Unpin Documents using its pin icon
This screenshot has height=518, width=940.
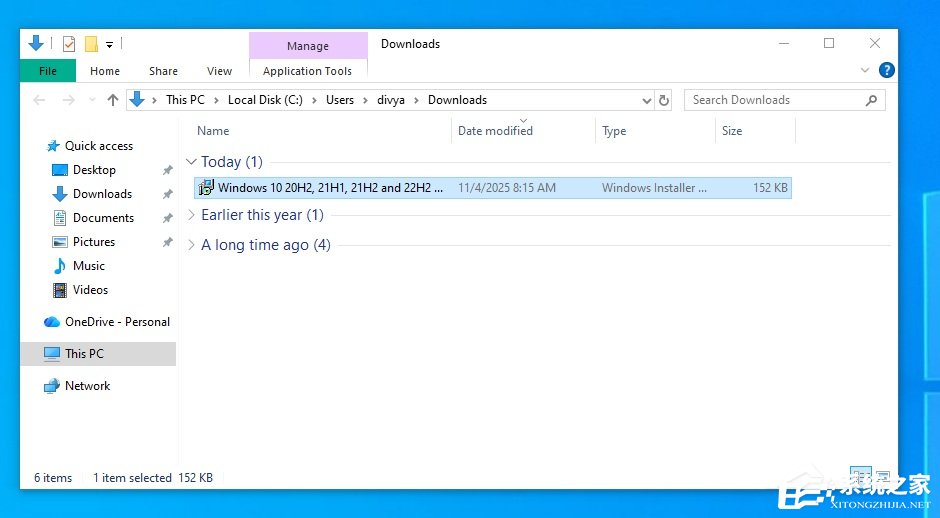click(x=167, y=218)
